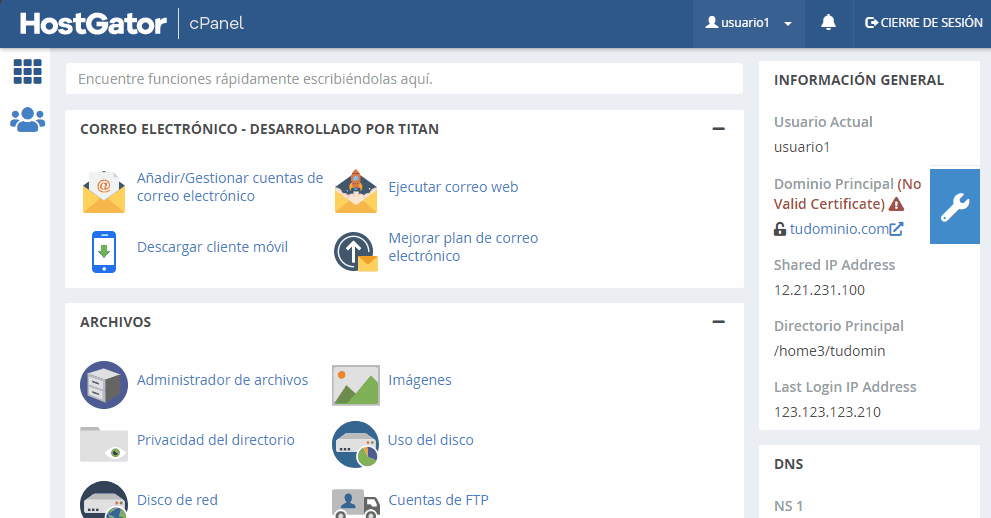This screenshot has width=991, height=518.
Task: Click the certificate warning triangle icon
Action: click(x=896, y=204)
